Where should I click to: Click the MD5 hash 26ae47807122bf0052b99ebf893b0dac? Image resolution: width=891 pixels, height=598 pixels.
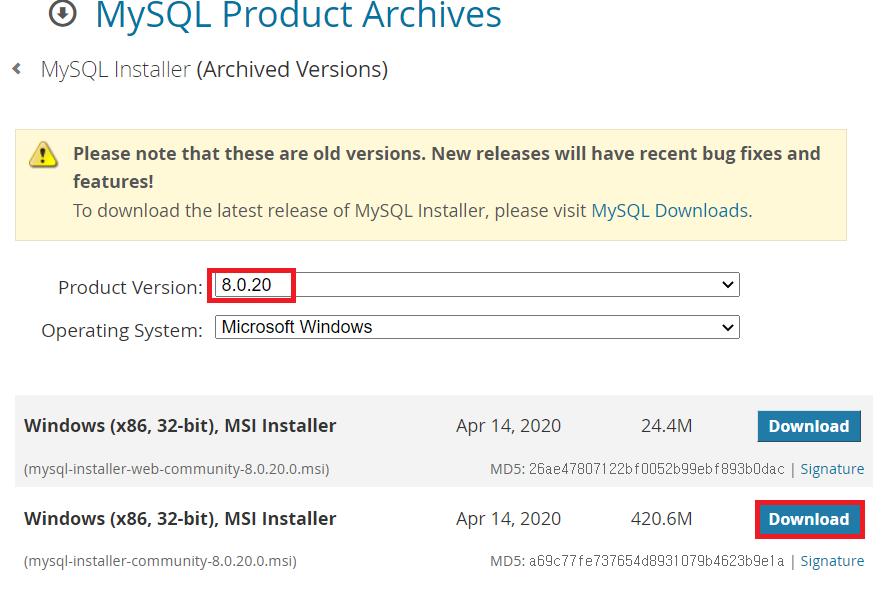point(656,469)
